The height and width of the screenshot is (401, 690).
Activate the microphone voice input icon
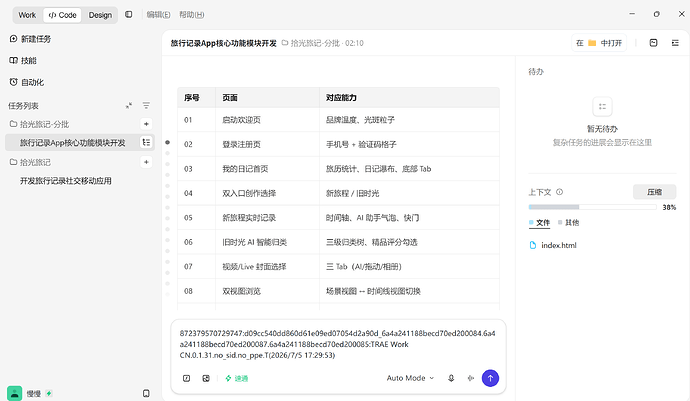(451, 378)
